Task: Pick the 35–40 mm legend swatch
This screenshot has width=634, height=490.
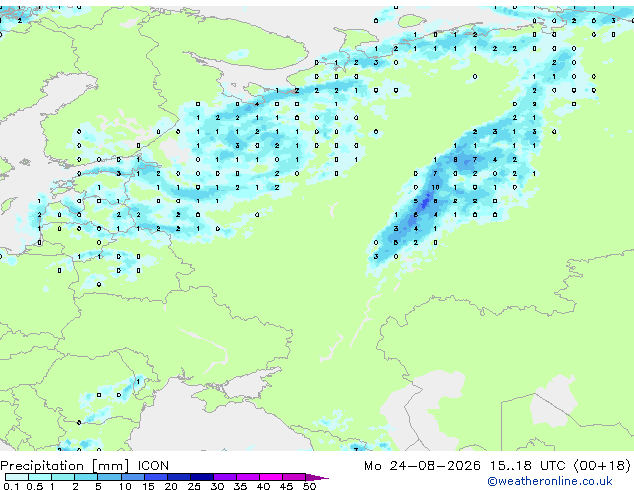Action: click(247, 477)
